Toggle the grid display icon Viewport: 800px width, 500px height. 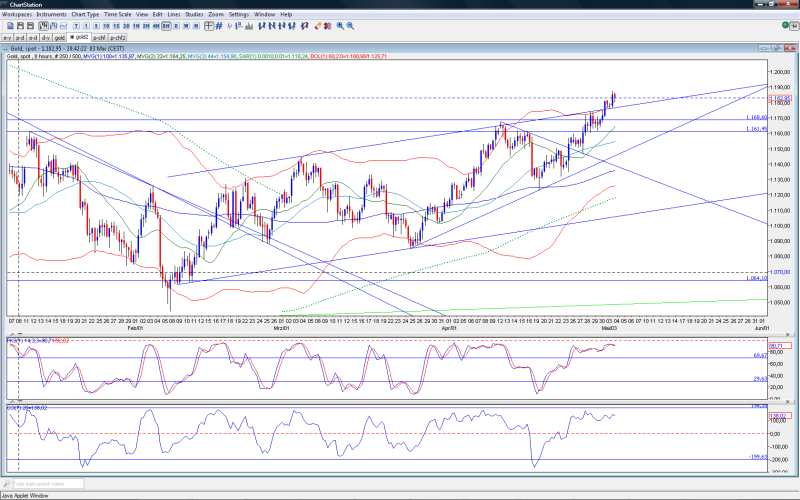(x=219, y=26)
